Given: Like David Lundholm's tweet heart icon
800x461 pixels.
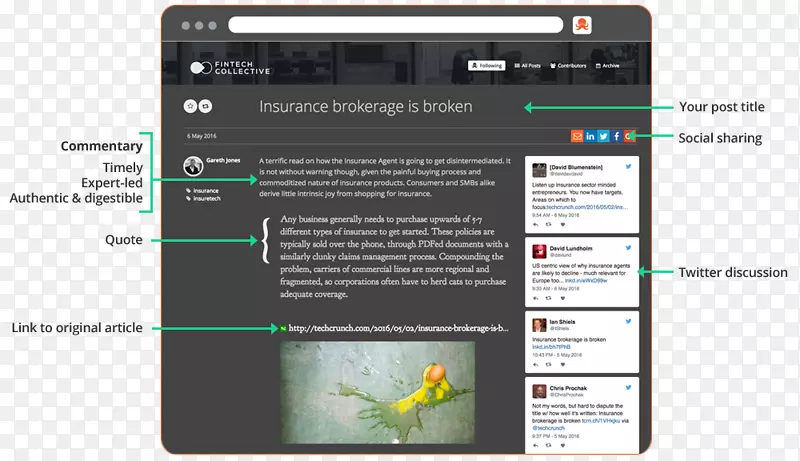Looking at the screenshot, I should 563,298.
